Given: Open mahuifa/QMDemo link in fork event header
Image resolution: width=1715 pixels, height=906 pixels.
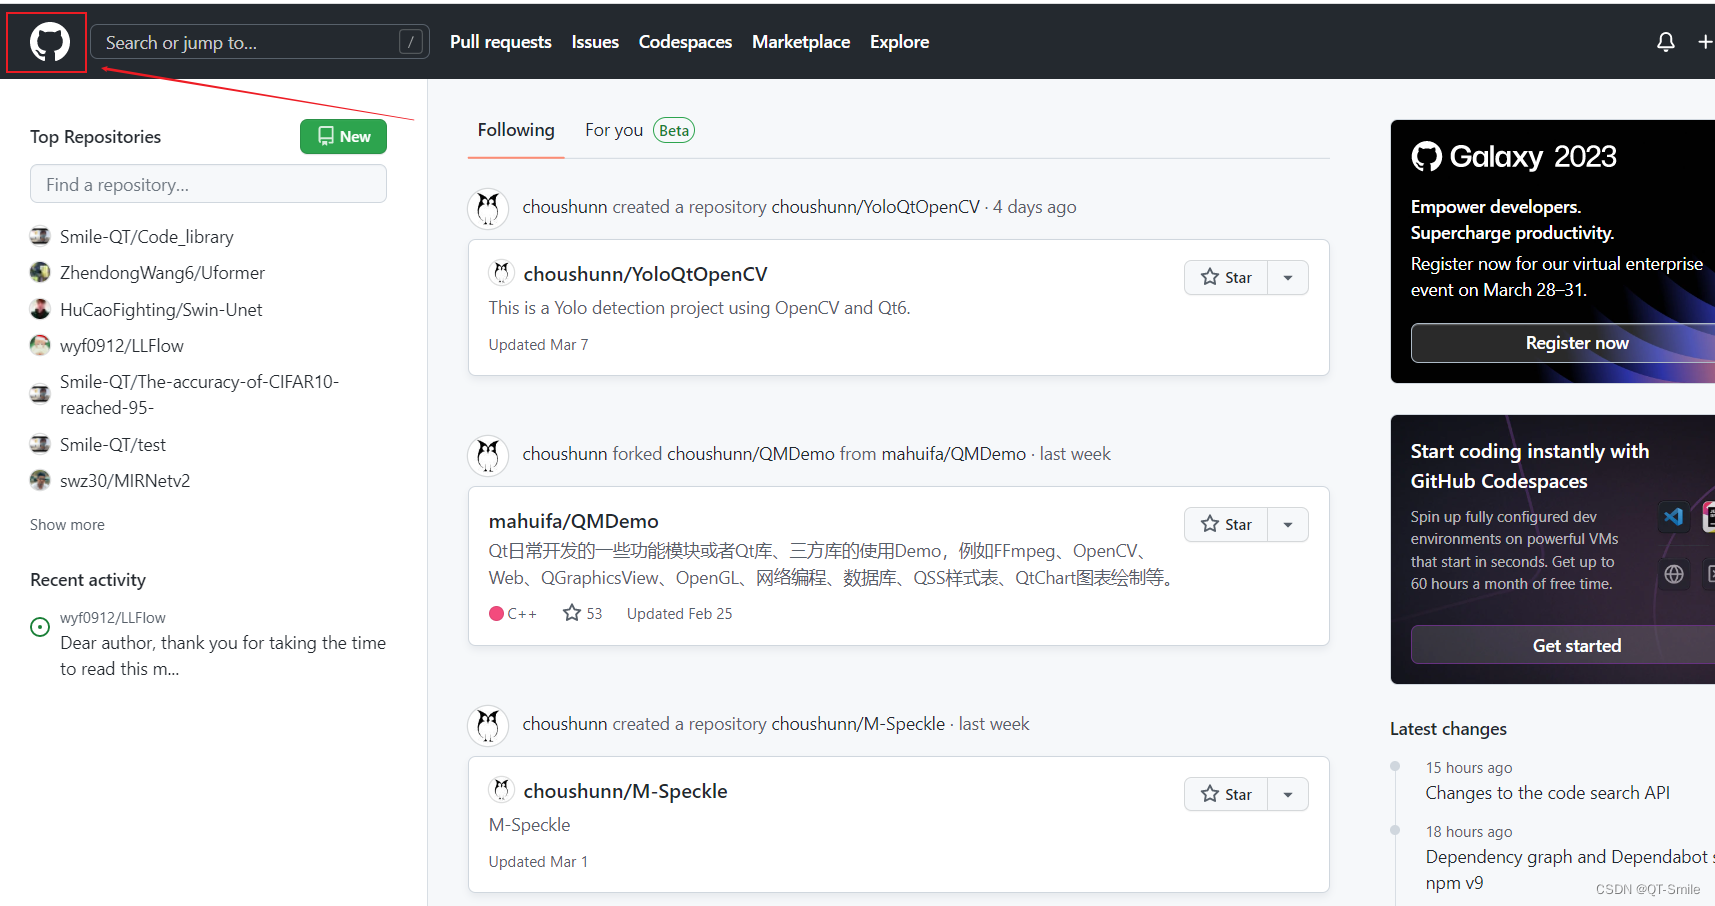Looking at the screenshot, I should [x=953, y=454].
